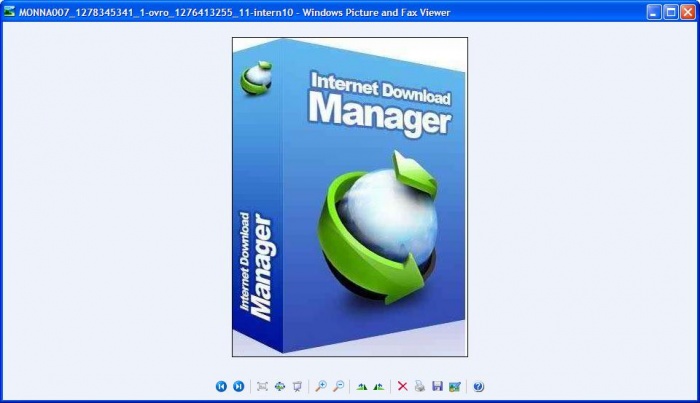Zoom in with magnifier plus icon
700x403 pixels.
coord(321,386)
